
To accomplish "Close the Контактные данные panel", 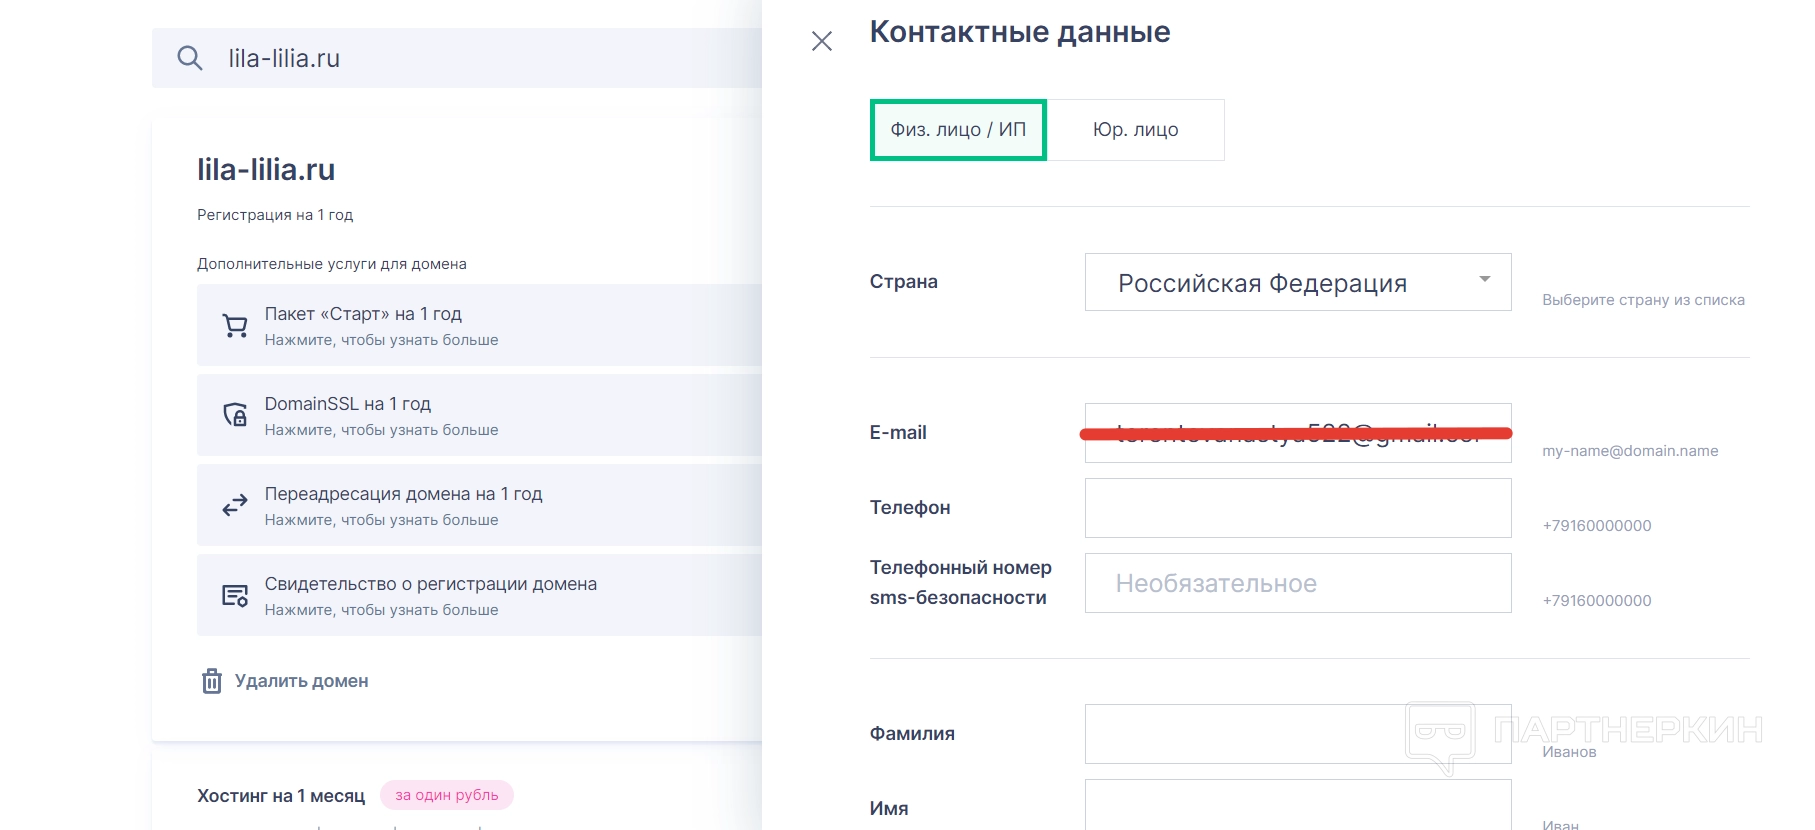I will point(822,41).
